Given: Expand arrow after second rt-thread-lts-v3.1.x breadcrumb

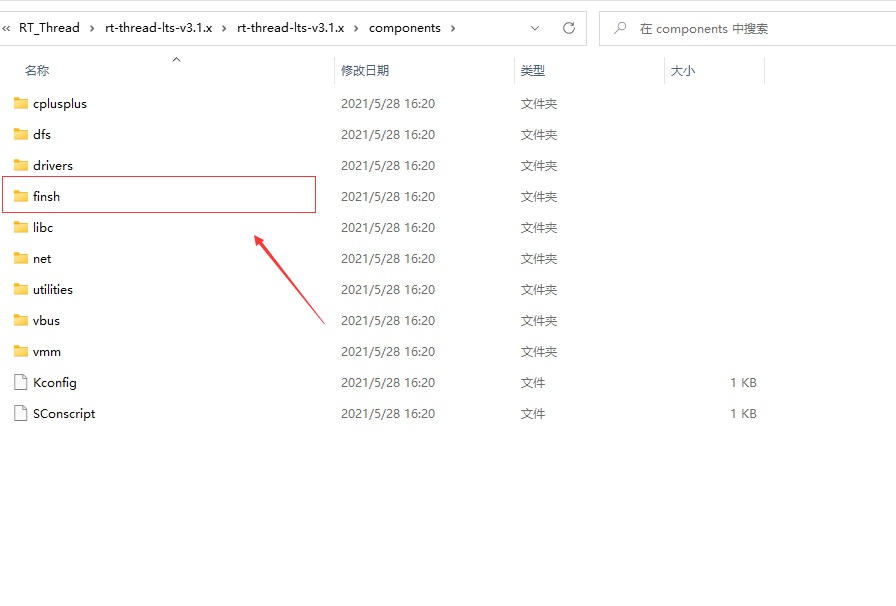Looking at the screenshot, I should [356, 28].
